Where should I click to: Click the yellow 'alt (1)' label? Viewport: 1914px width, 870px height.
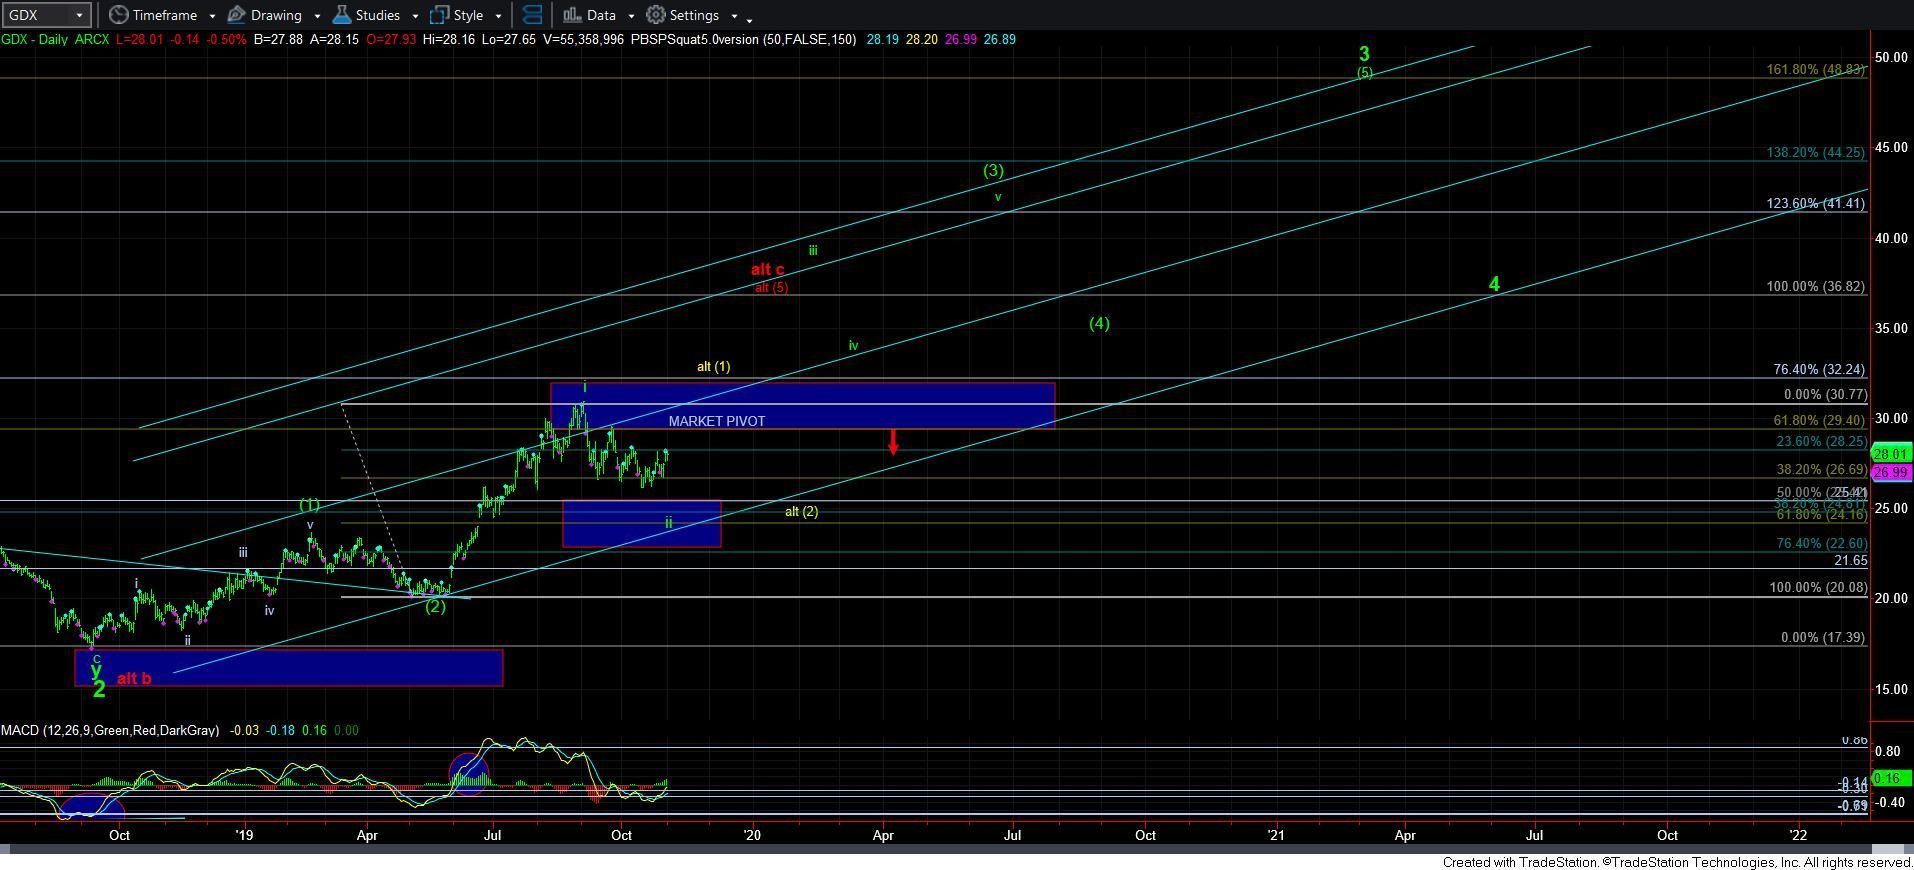click(714, 367)
